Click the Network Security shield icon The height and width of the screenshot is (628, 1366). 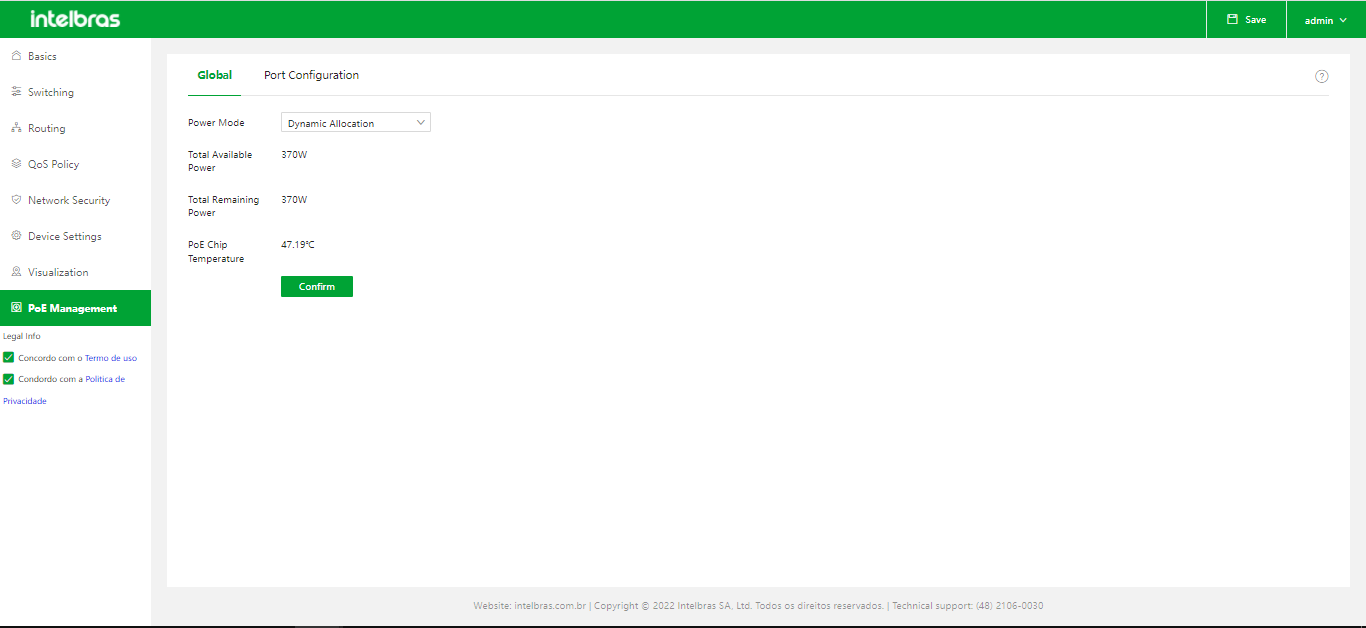pyautogui.click(x=16, y=200)
